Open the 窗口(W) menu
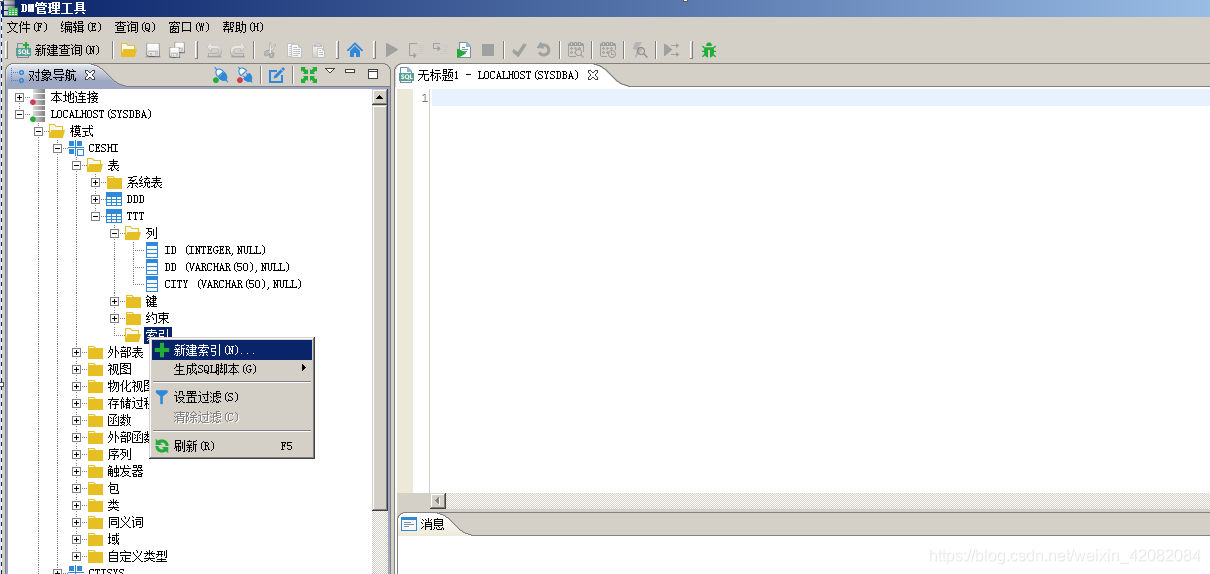This screenshot has width=1210, height=574. (x=189, y=27)
